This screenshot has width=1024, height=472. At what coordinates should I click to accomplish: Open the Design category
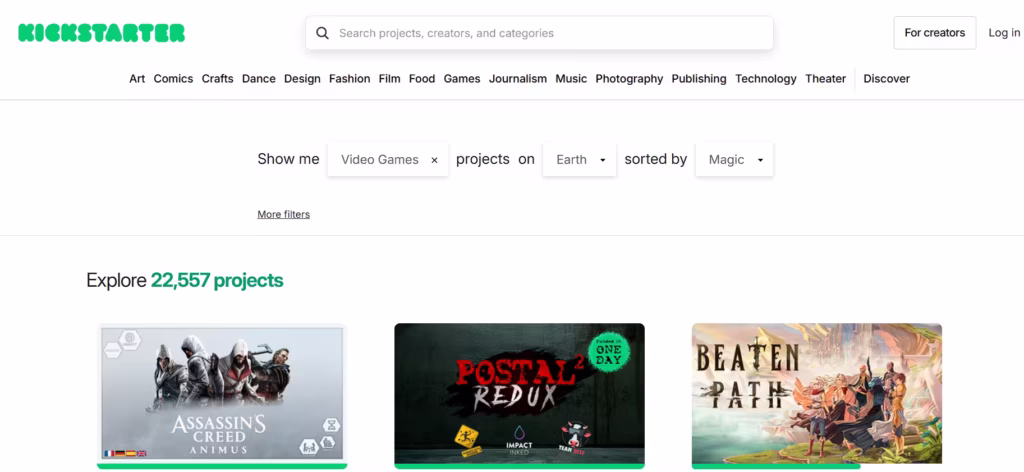coord(302,78)
